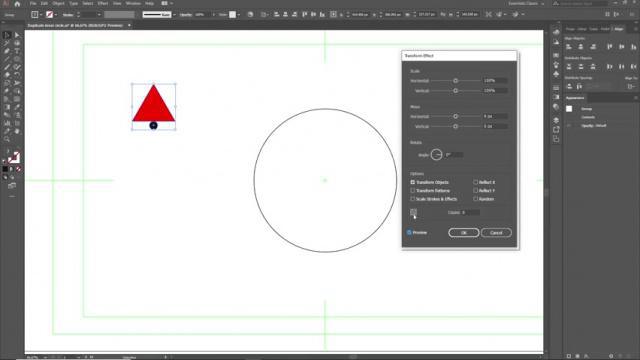The width and height of the screenshot is (640, 360).
Task: Open the Object menu
Action: coord(58,3)
